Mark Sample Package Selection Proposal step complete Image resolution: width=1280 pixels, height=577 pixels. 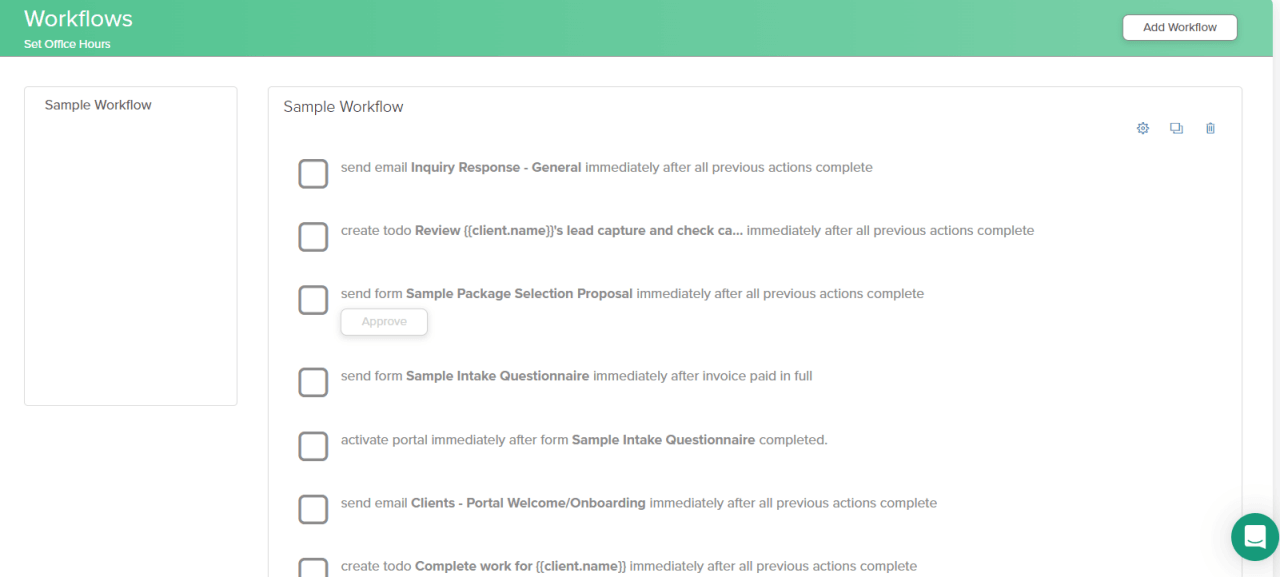pos(313,299)
